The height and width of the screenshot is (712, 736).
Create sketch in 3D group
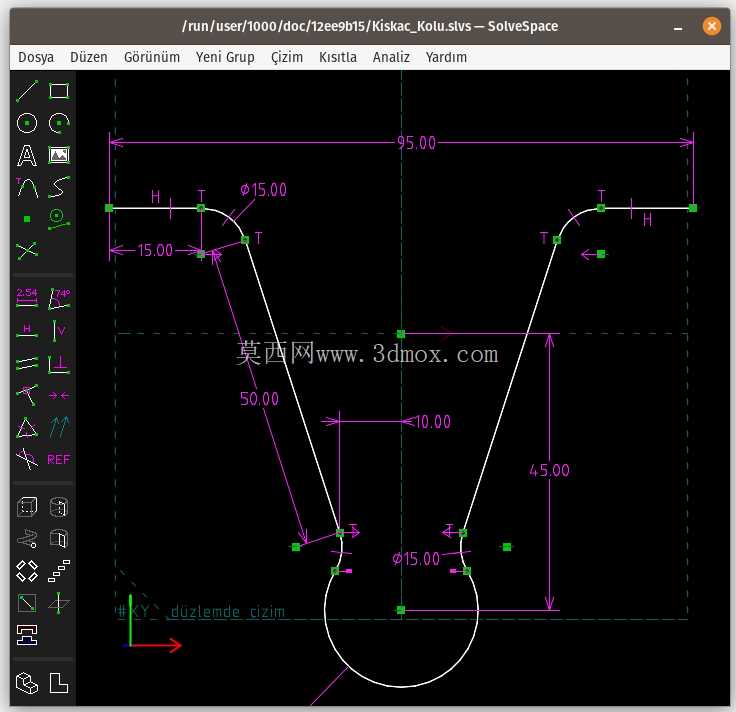[59, 603]
